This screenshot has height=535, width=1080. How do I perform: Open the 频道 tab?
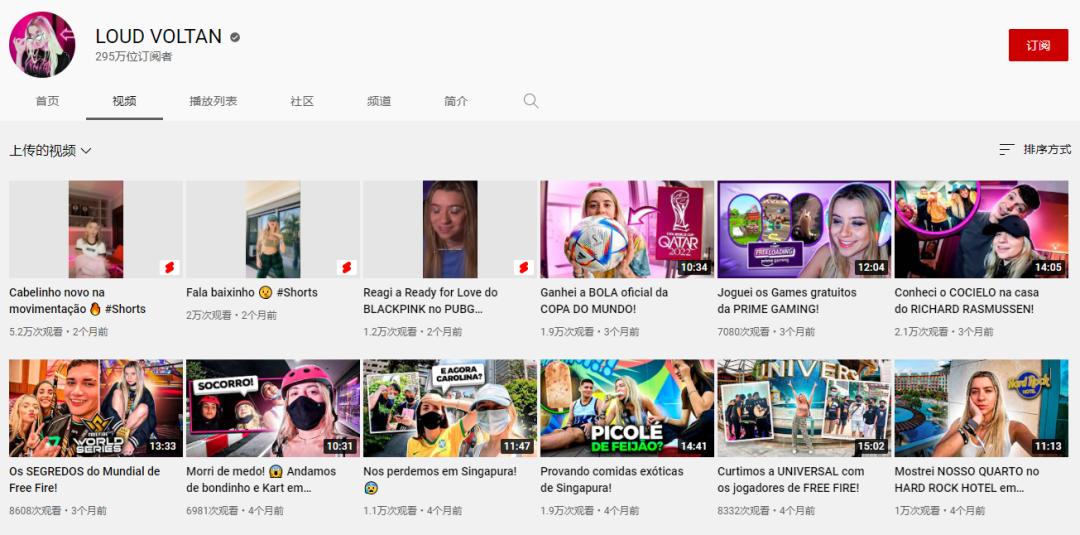pos(379,101)
